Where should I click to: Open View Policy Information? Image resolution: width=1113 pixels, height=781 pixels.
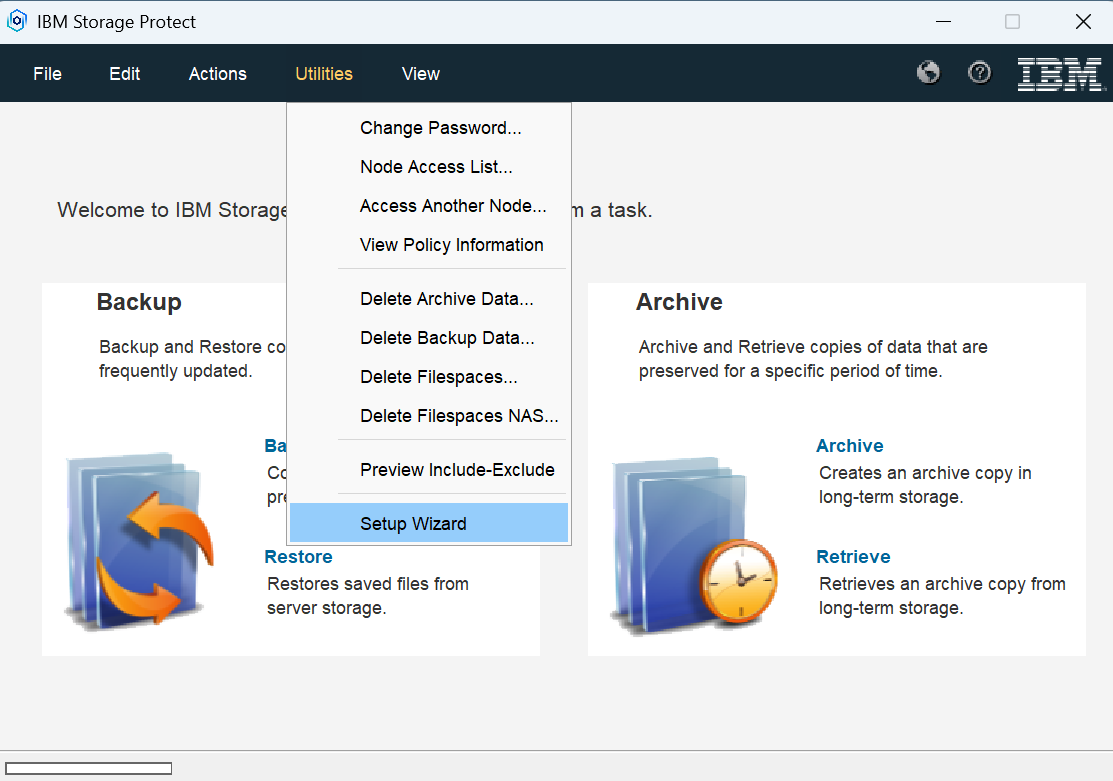click(452, 245)
